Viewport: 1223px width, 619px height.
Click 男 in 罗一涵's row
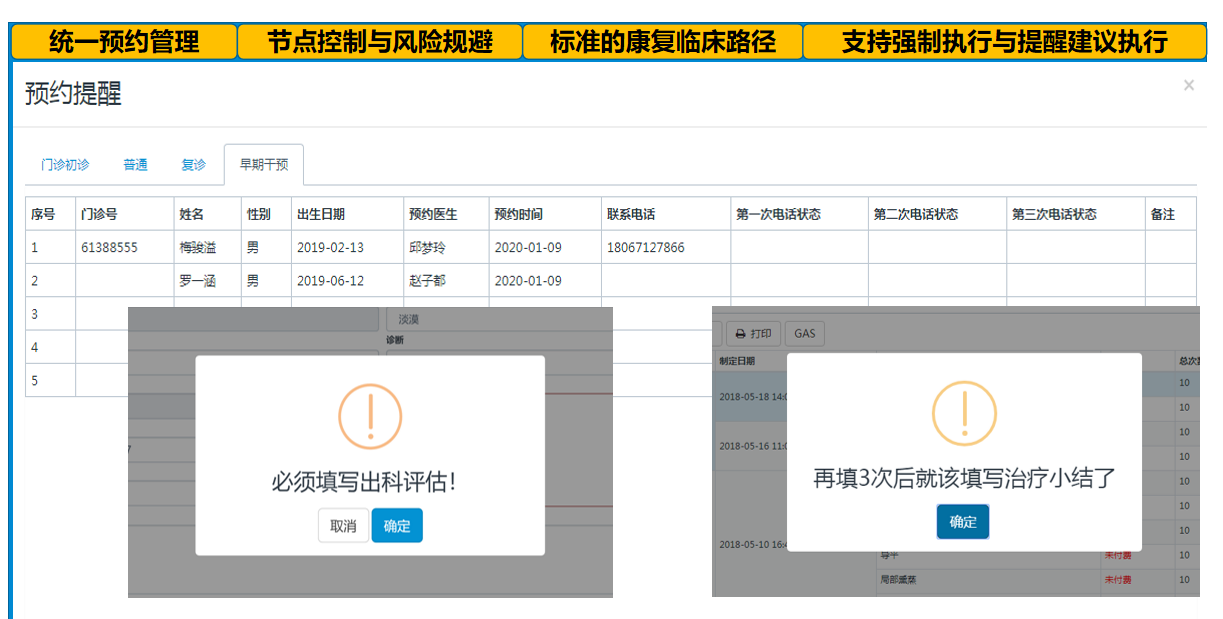point(253,281)
